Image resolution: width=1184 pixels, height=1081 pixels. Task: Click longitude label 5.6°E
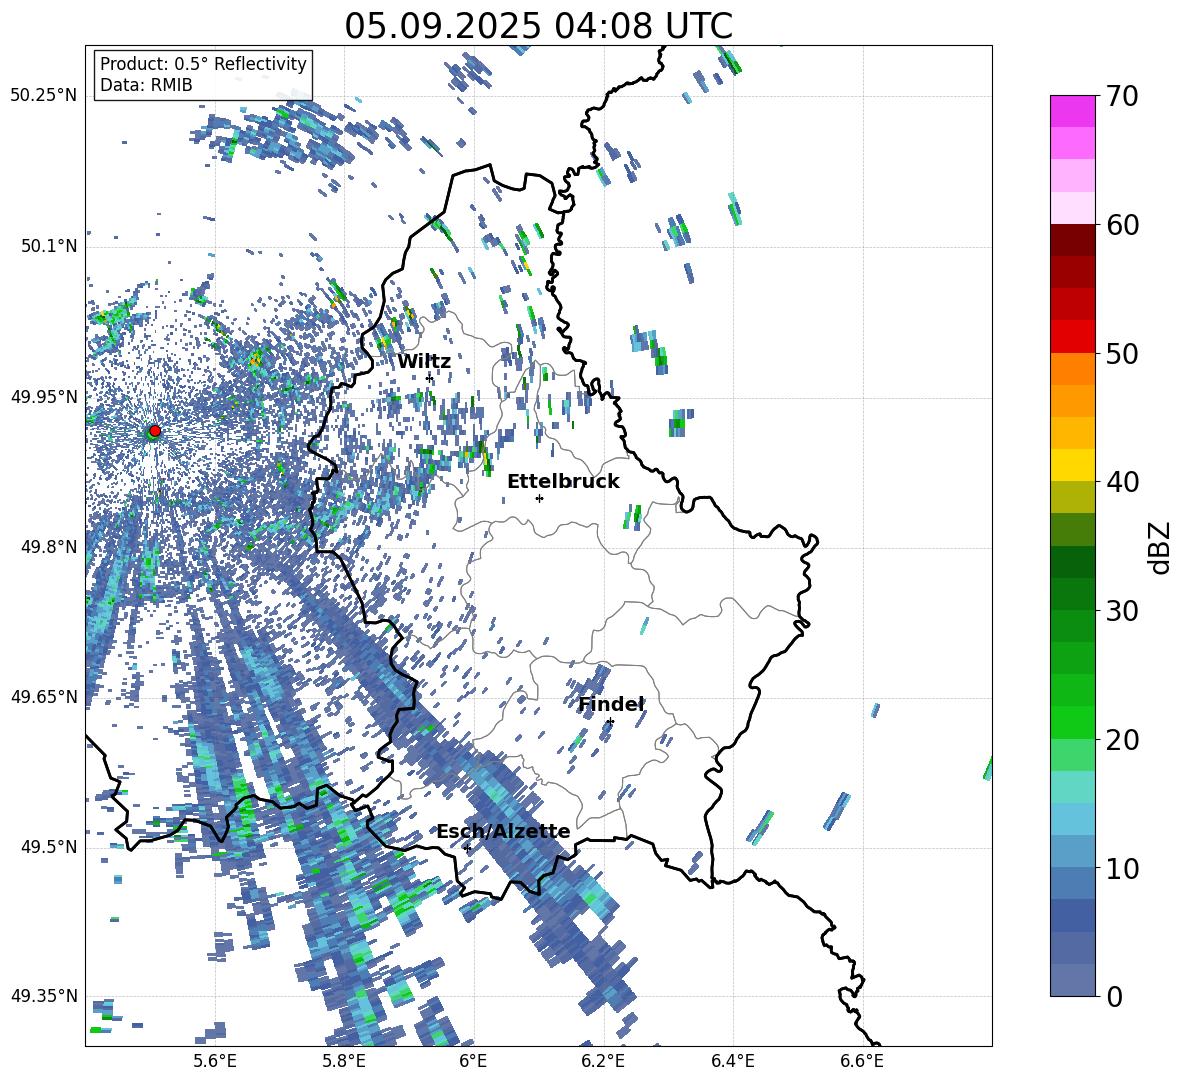pos(215,1062)
